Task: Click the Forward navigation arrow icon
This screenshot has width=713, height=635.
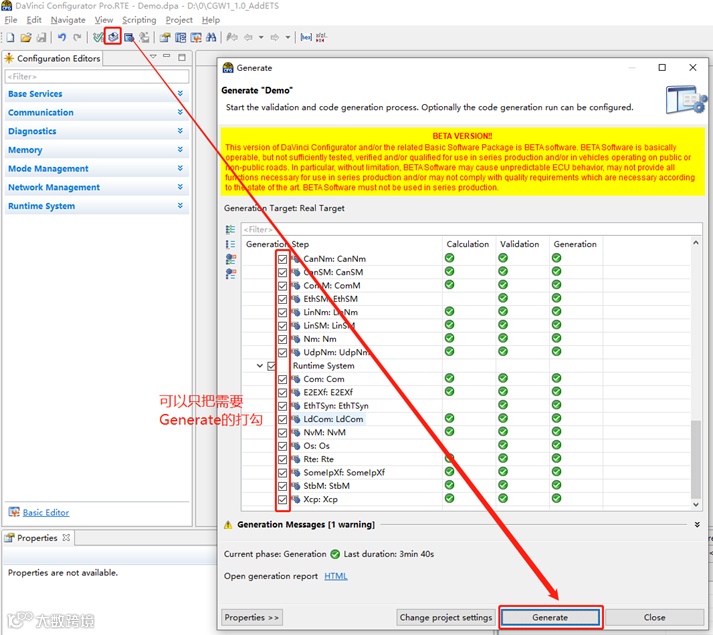Action: pos(275,37)
